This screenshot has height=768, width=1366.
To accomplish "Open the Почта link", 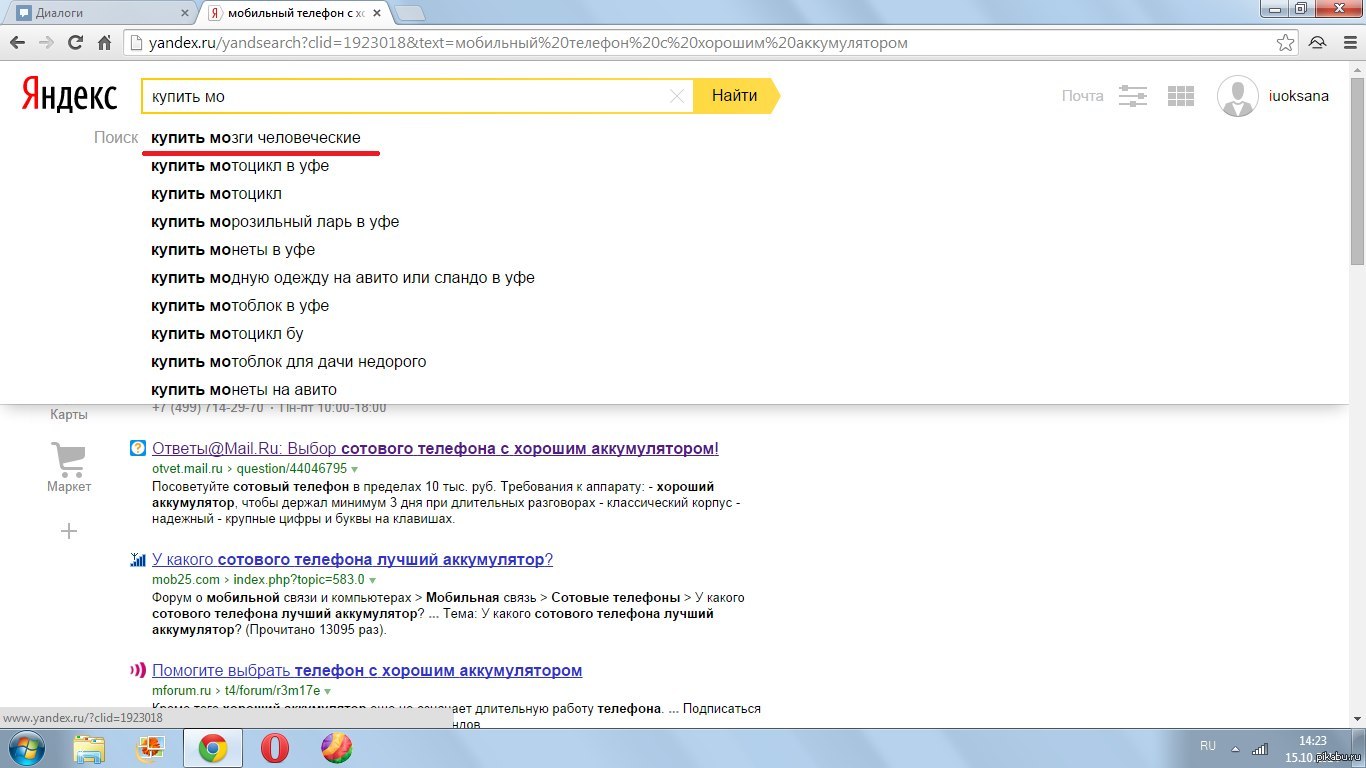I will [x=1082, y=96].
